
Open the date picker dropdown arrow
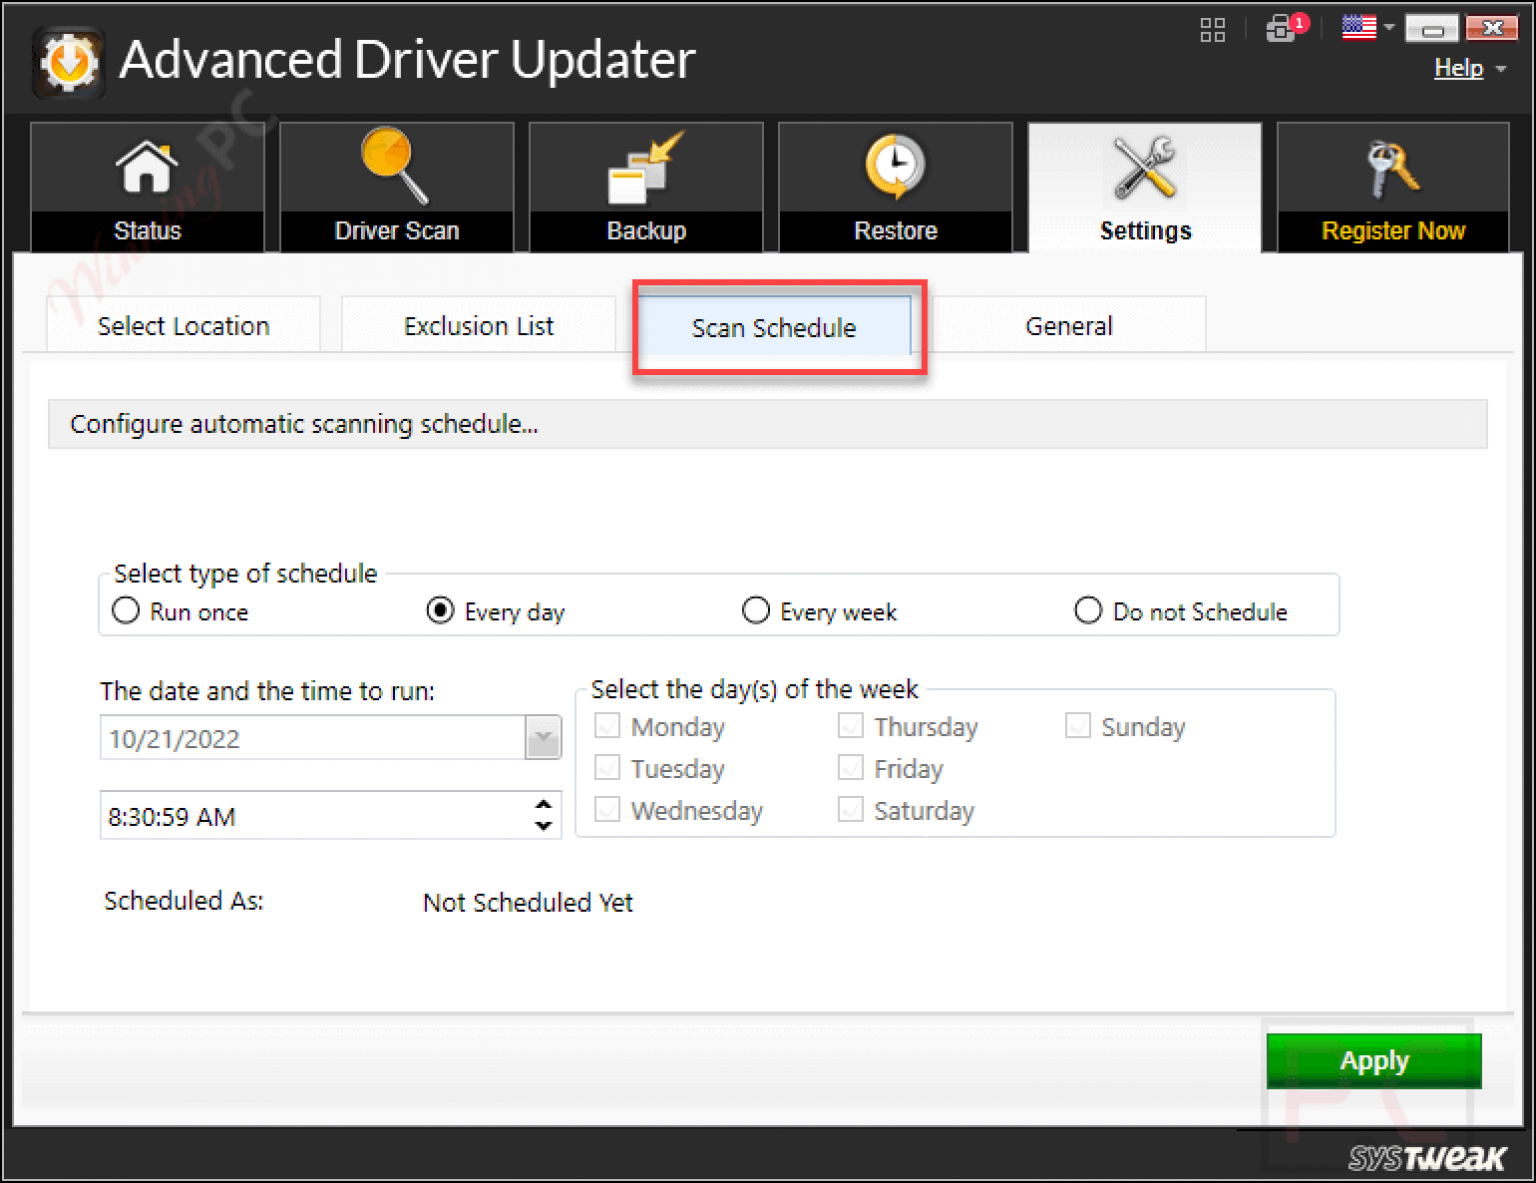pos(543,738)
